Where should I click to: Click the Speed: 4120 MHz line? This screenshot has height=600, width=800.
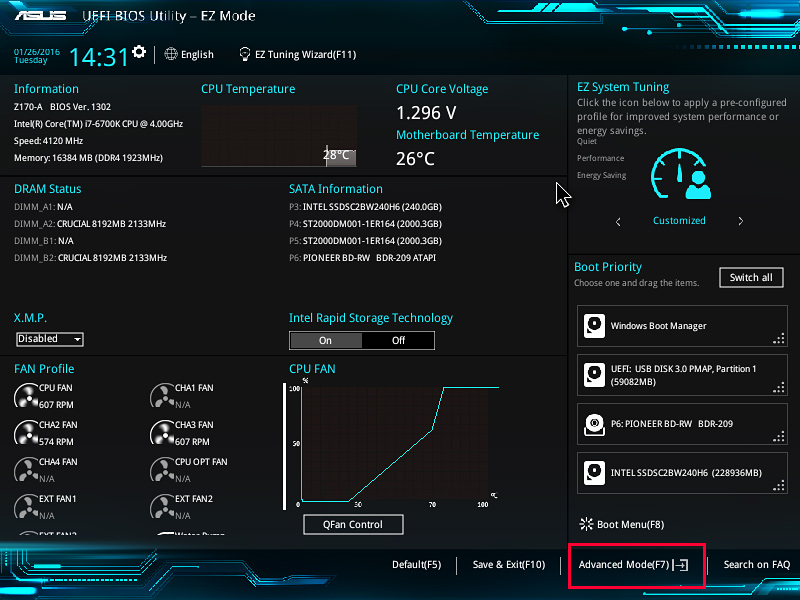coord(48,141)
